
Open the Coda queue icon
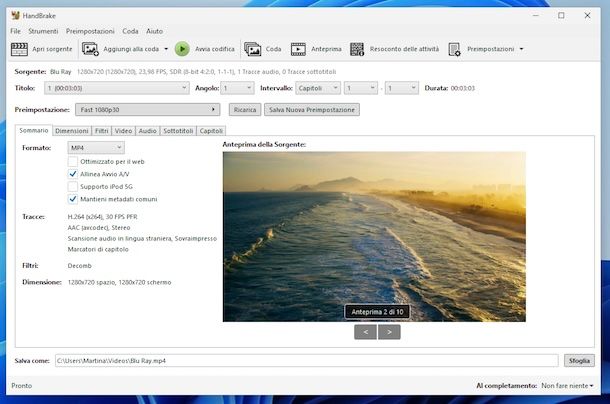(253, 48)
